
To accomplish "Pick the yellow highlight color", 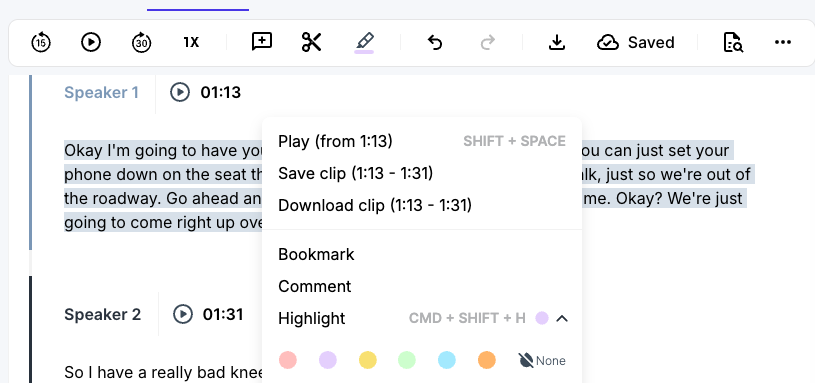I will click(367, 360).
